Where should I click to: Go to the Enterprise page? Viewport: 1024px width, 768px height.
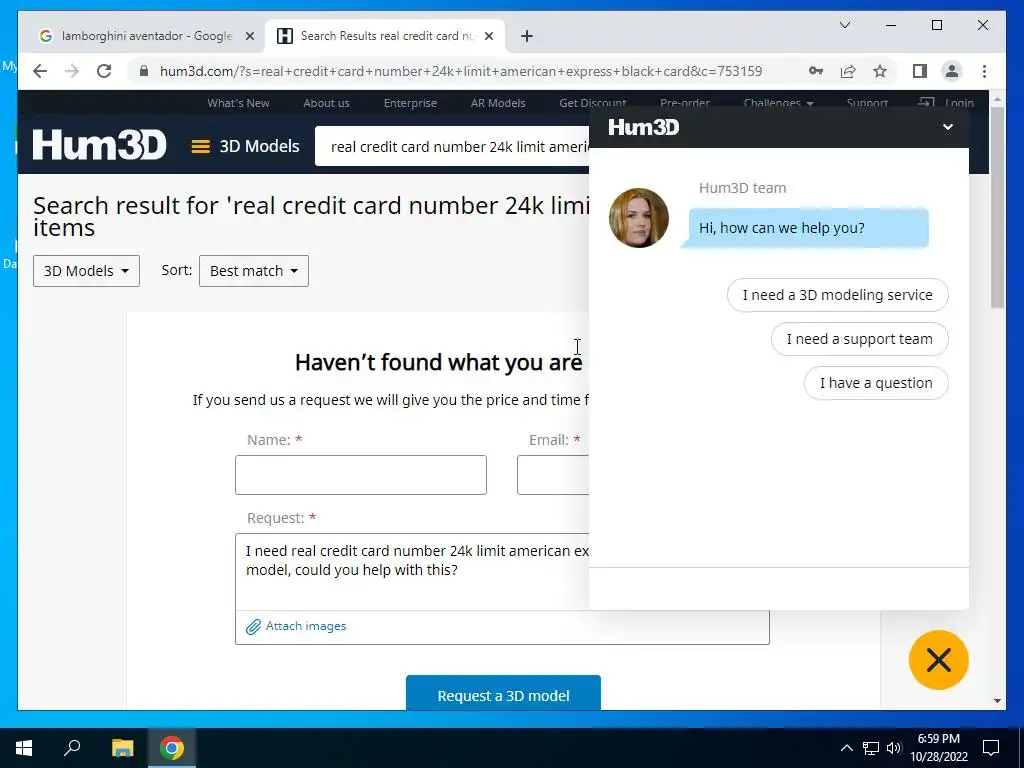click(x=410, y=103)
